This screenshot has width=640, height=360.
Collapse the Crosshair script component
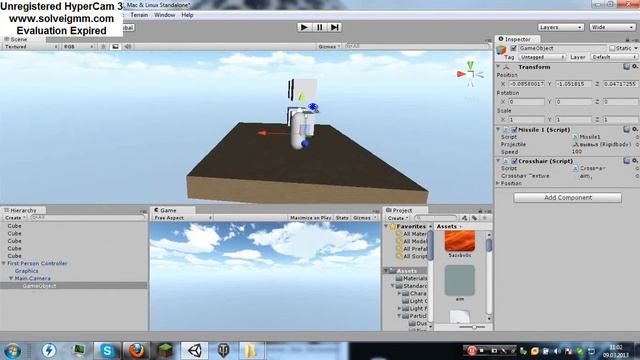click(x=498, y=161)
